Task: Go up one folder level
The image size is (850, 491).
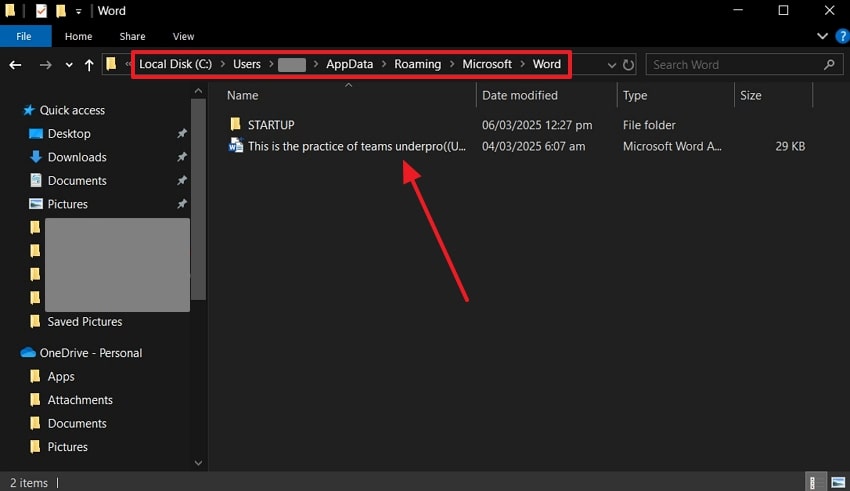Action: point(89,65)
